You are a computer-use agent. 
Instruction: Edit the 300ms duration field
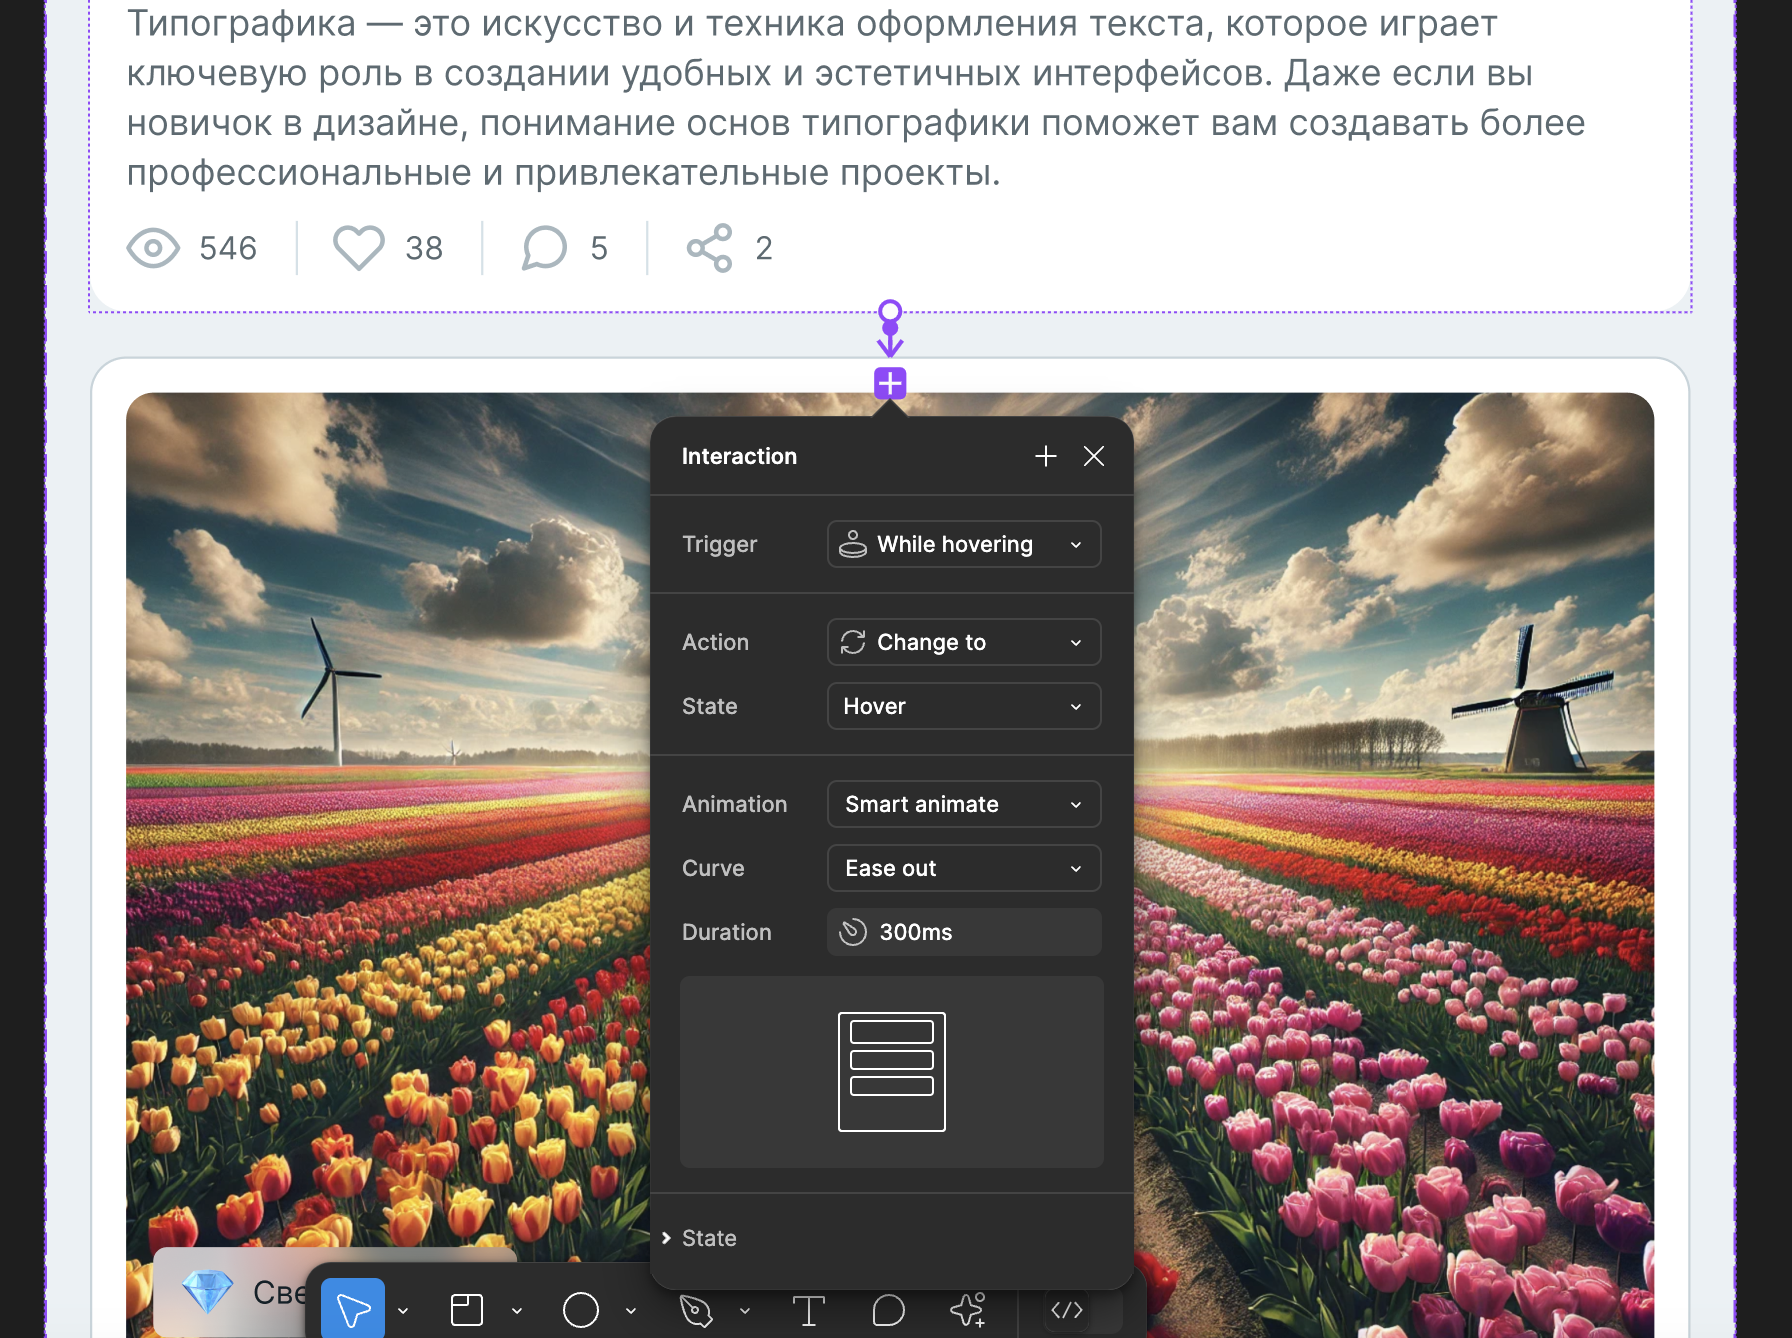[963, 932]
